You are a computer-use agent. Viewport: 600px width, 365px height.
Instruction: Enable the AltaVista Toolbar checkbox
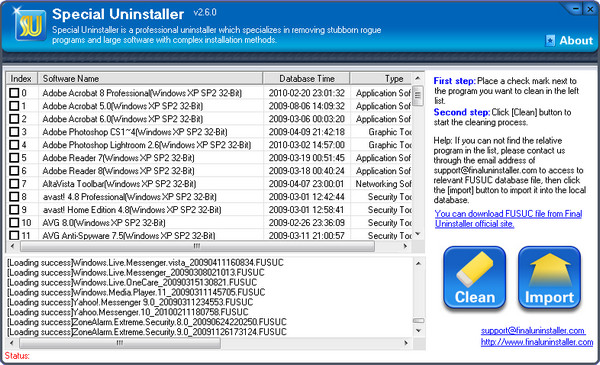[14, 184]
